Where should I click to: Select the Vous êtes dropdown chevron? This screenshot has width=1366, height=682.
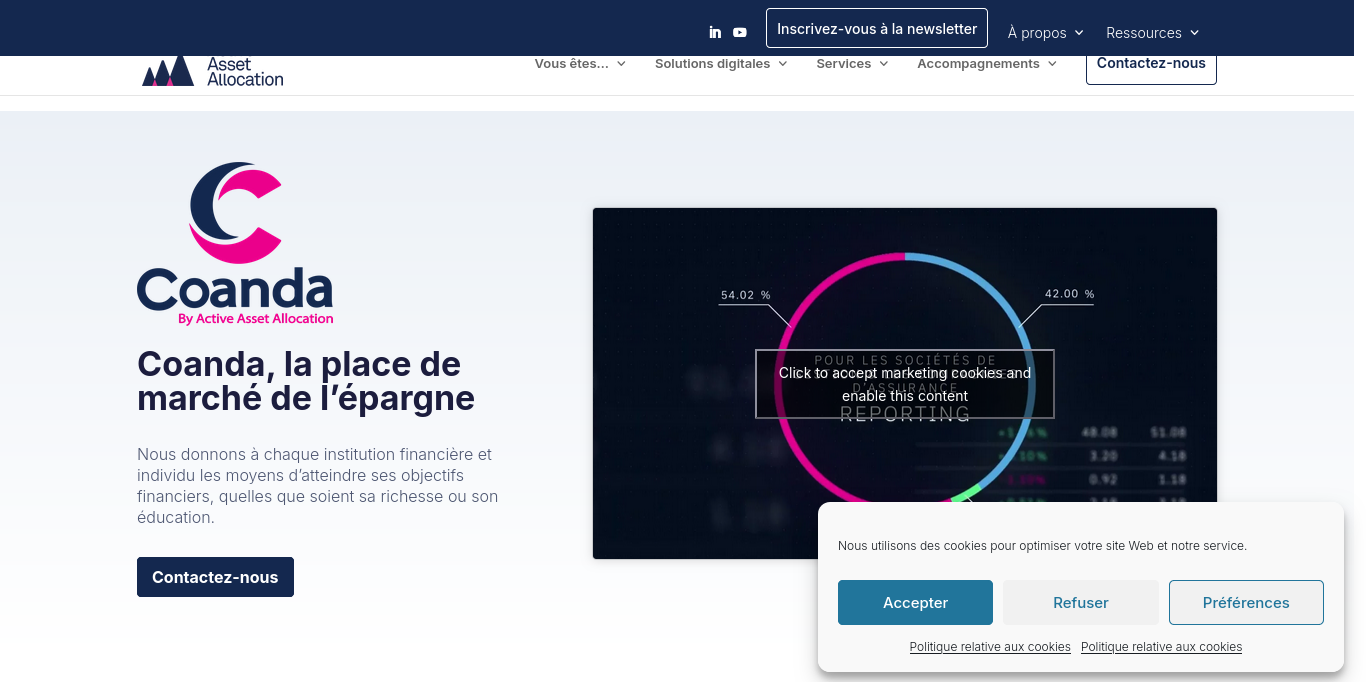(622, 63)
